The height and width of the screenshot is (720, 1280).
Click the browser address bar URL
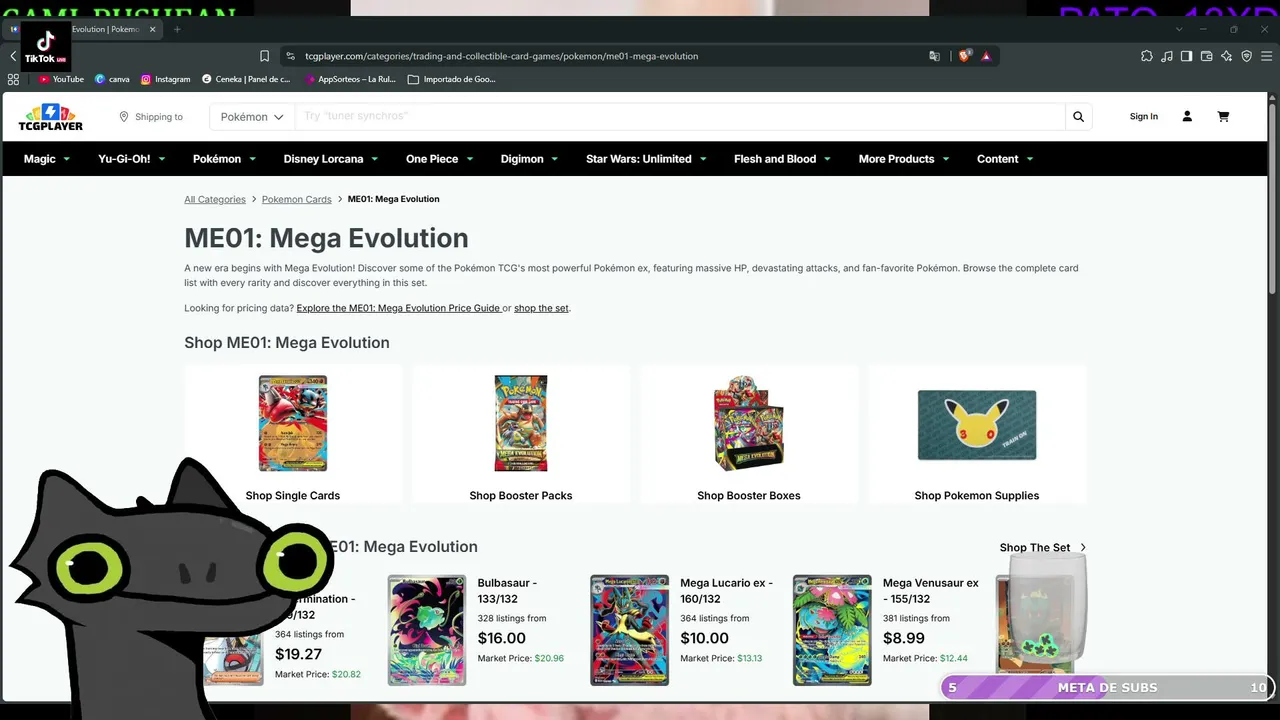(x=501, y=56)
